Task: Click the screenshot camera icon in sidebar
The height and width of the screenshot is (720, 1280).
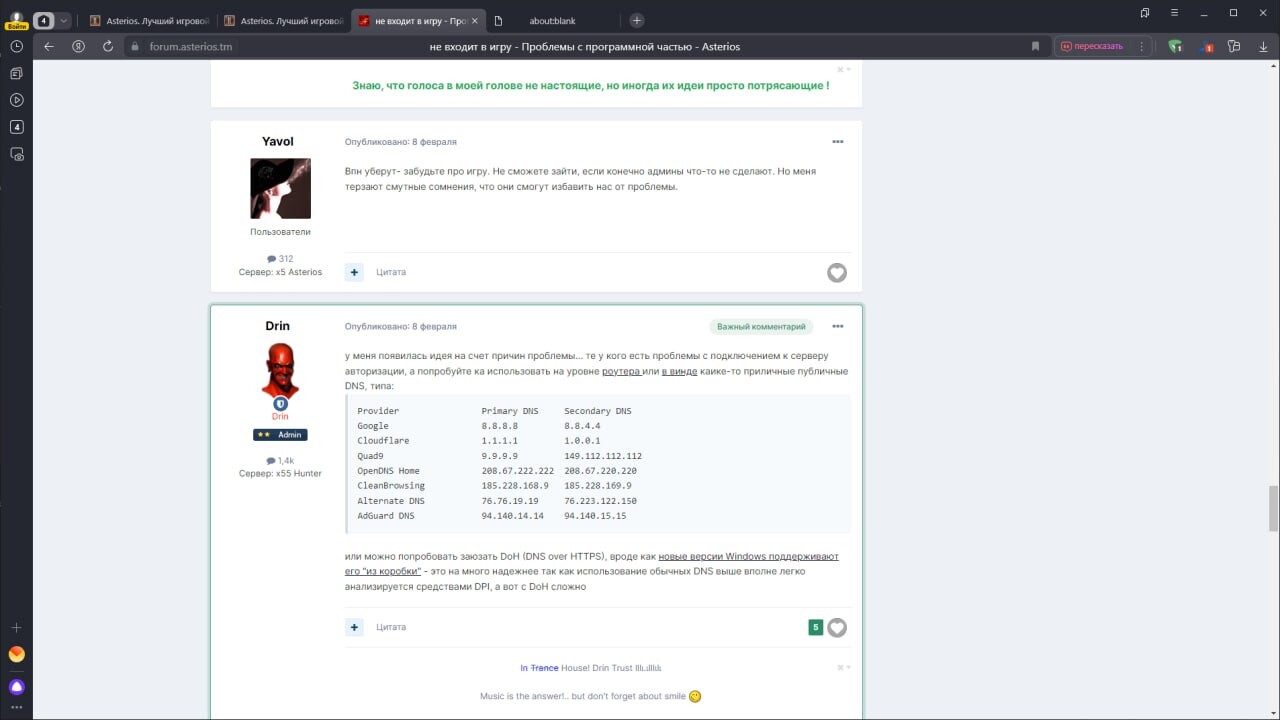Action: [x=16, y=154]
